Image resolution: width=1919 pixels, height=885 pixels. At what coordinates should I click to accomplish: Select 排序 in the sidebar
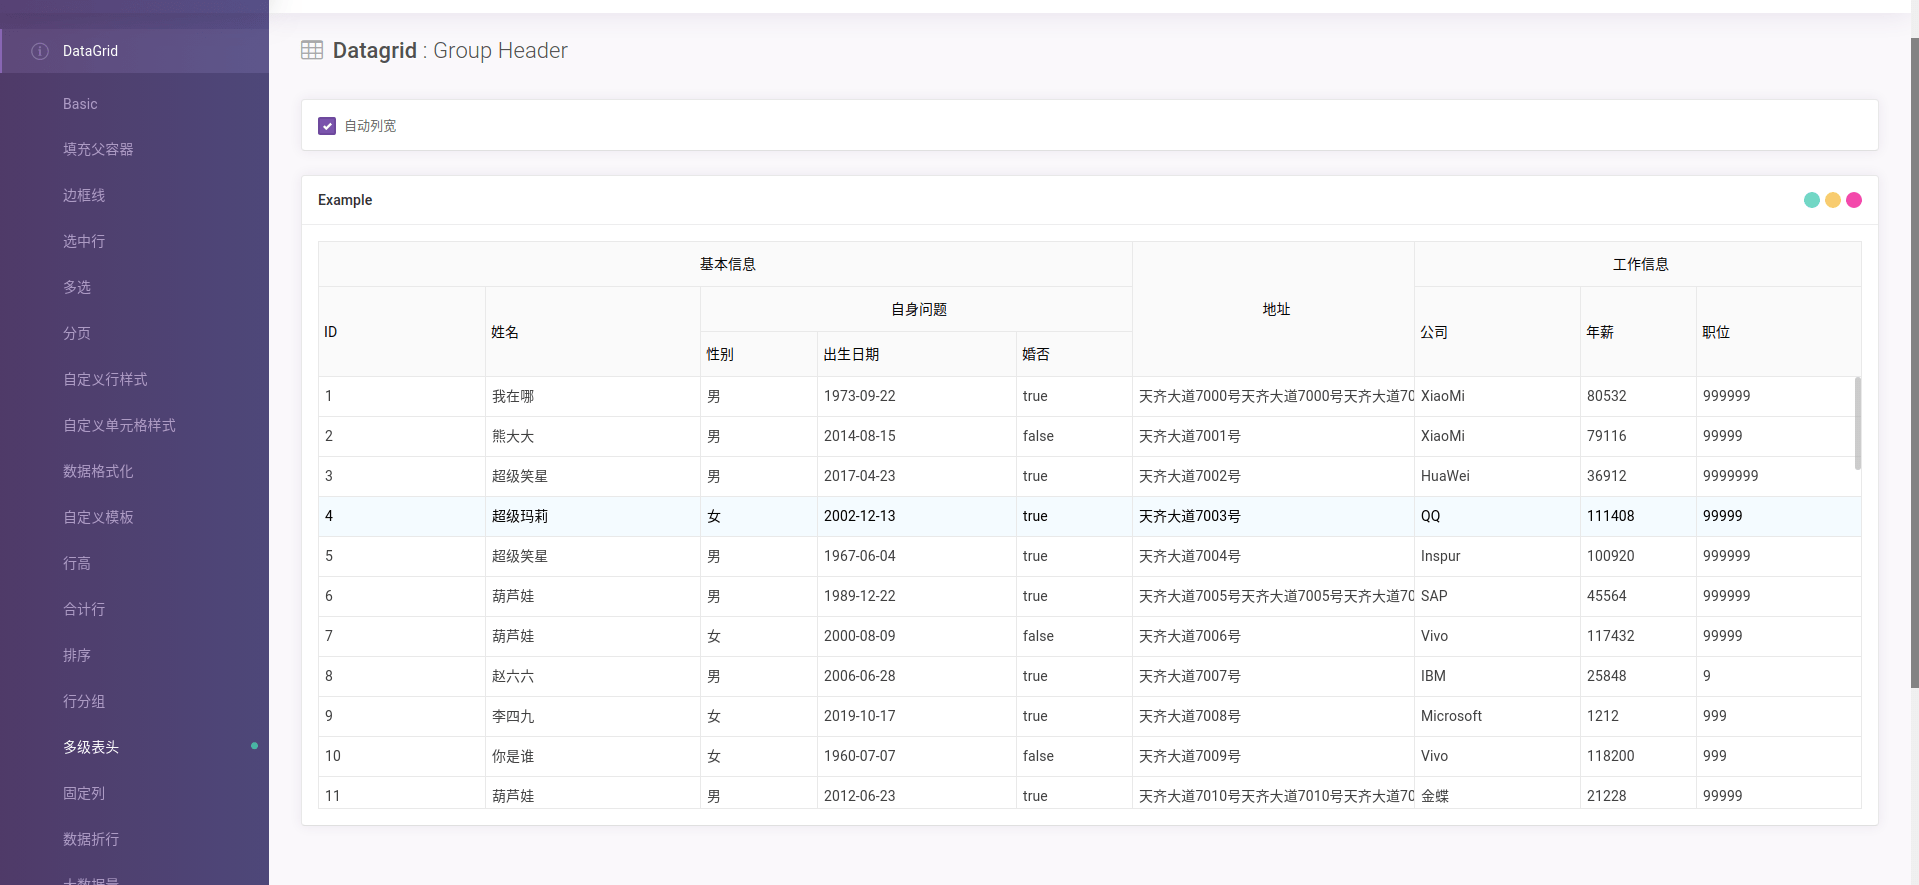[77, 655]
